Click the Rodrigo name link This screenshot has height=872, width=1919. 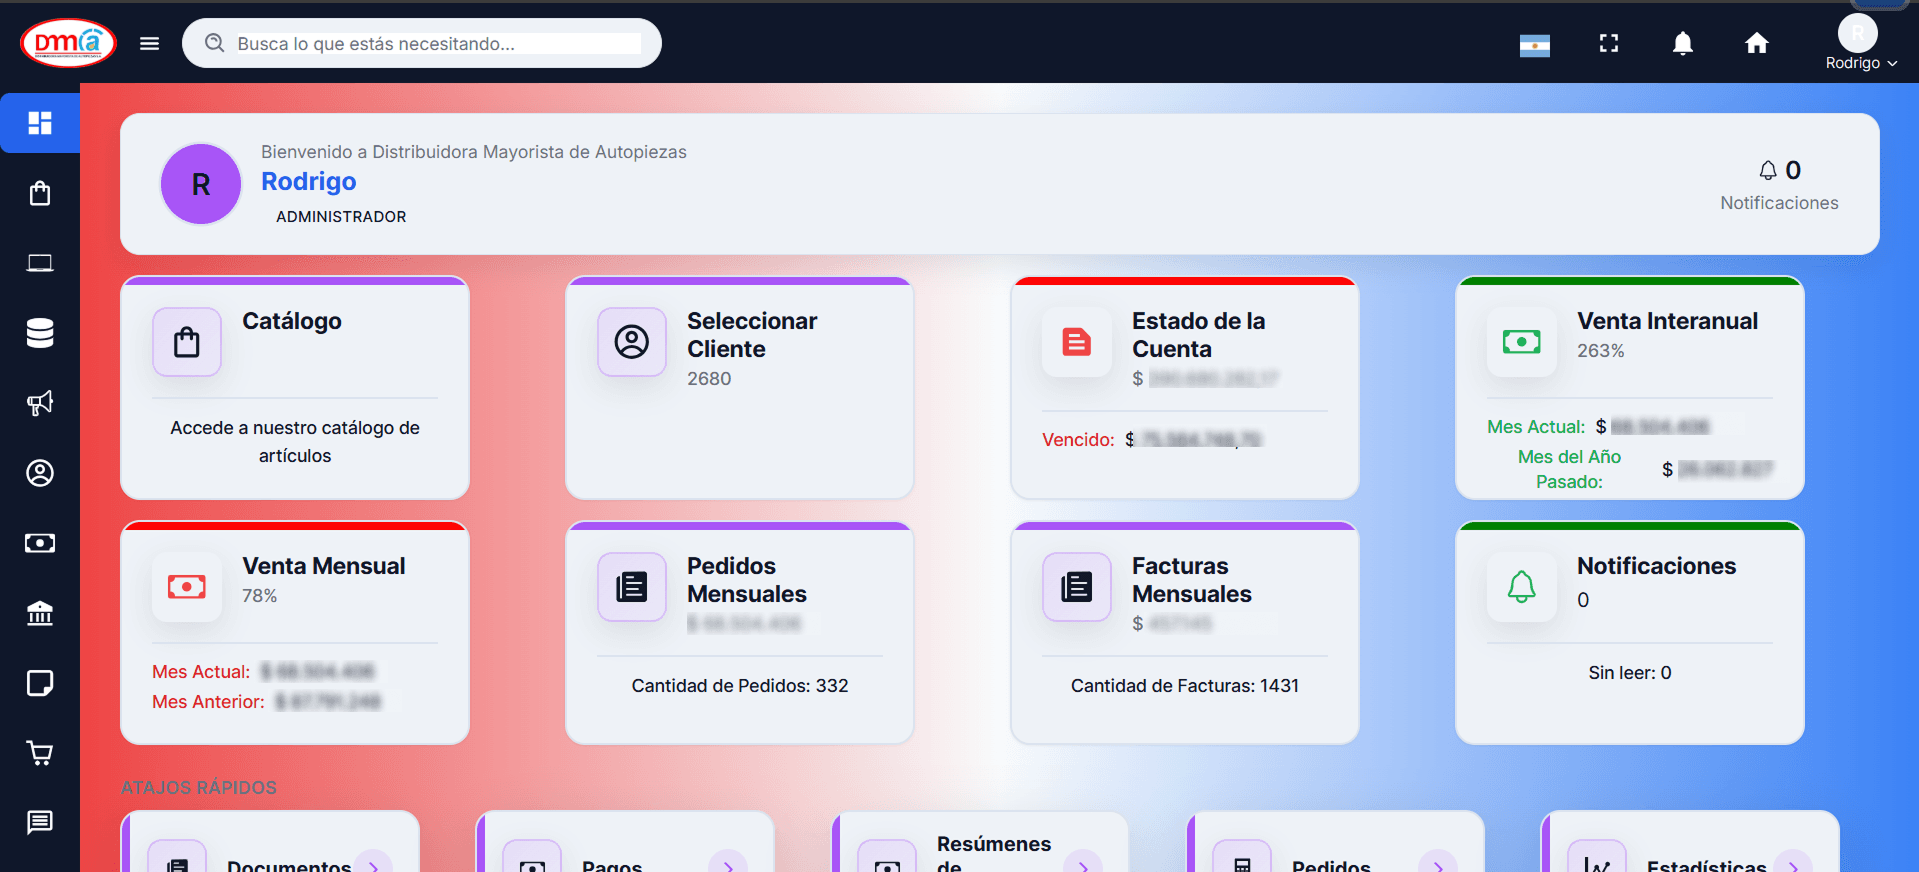(309, 181)
